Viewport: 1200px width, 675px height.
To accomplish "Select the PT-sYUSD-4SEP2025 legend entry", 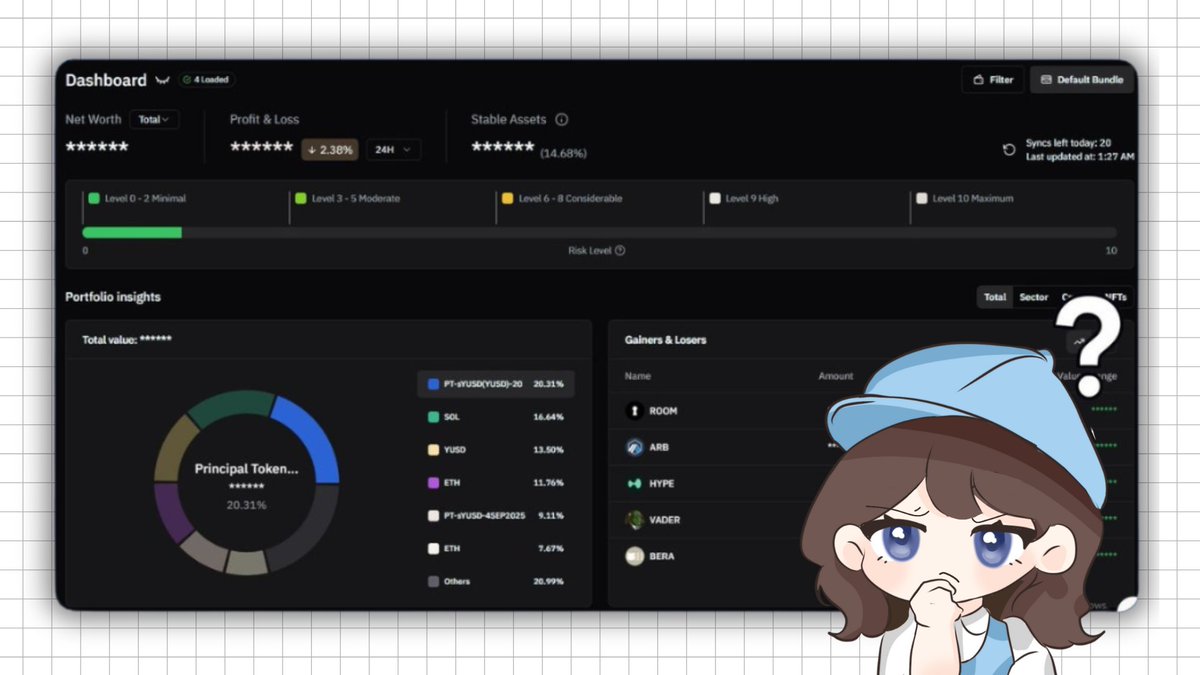I will pos(495,515).
